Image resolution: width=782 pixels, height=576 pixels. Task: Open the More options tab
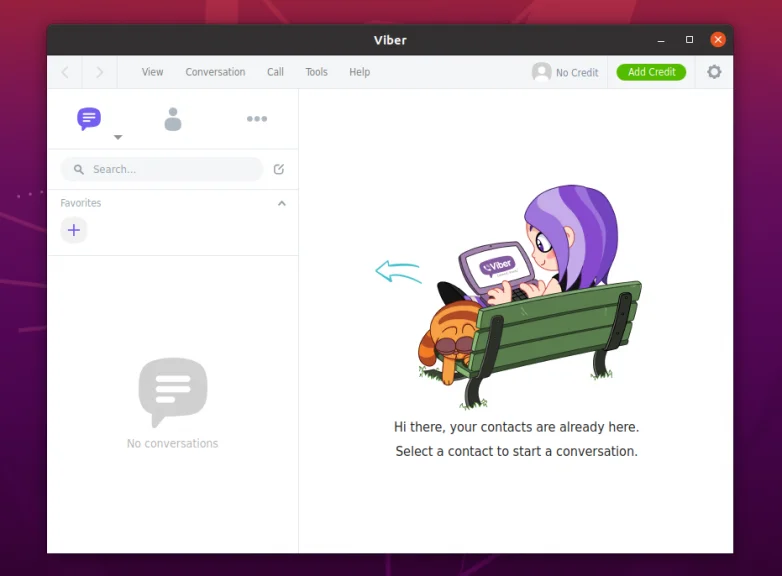257,119
